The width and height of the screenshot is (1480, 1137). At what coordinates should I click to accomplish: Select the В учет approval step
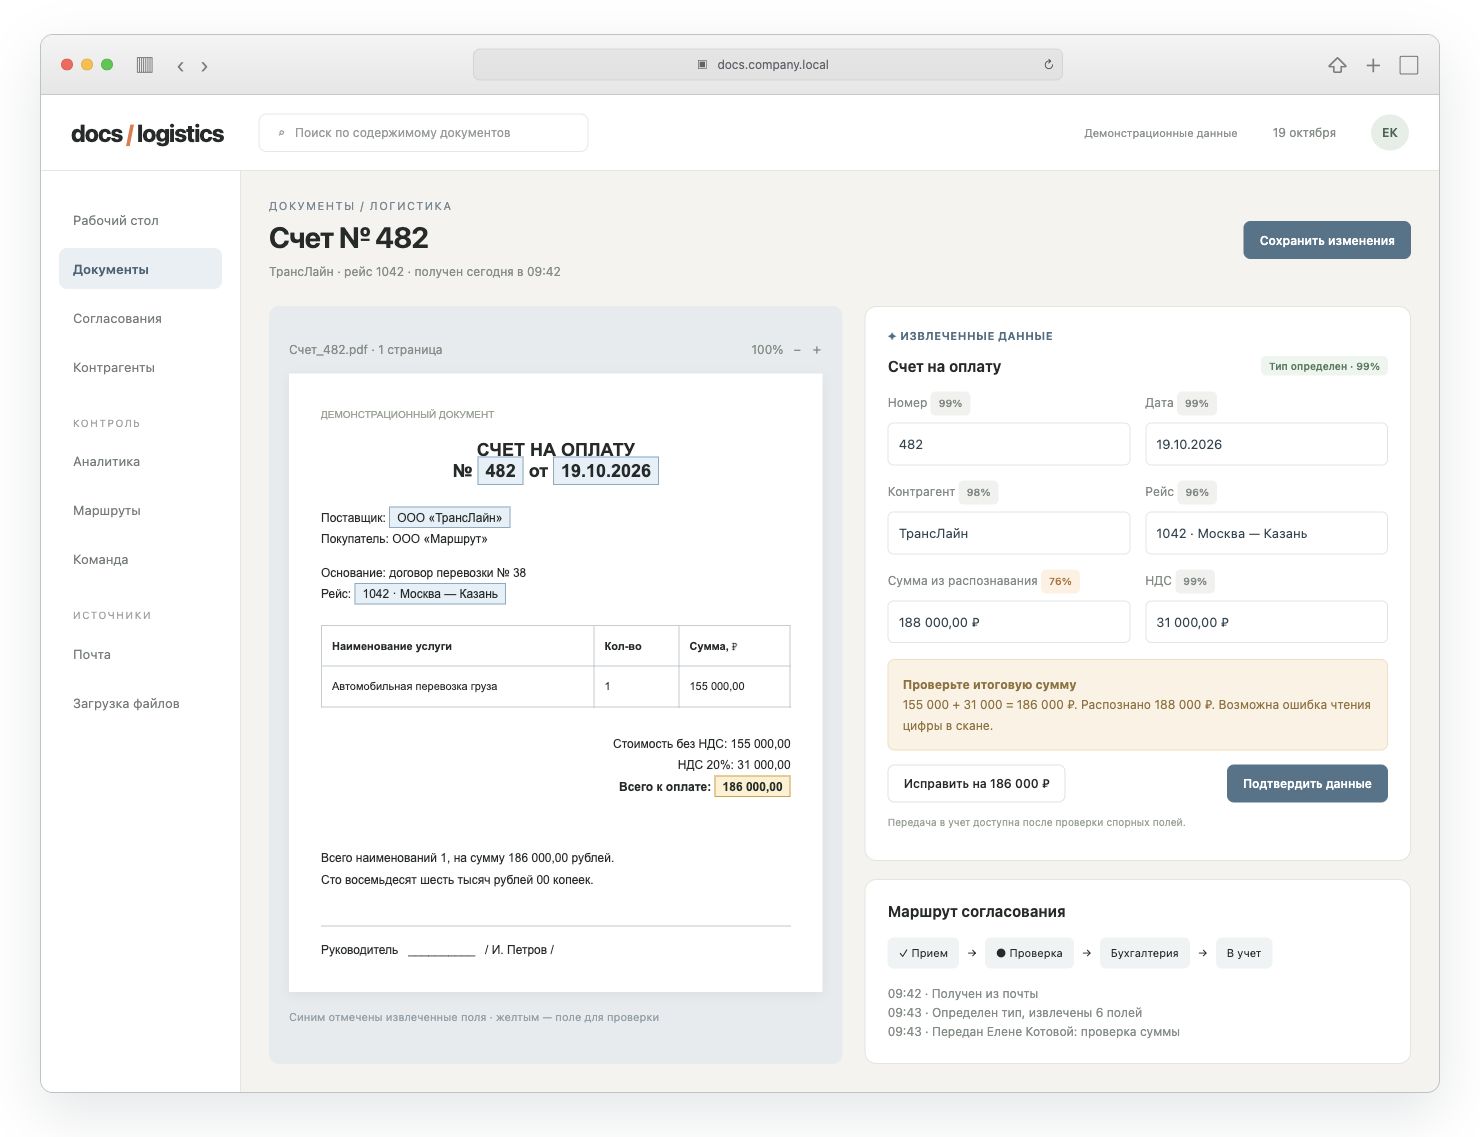[x=1244, y=953]
